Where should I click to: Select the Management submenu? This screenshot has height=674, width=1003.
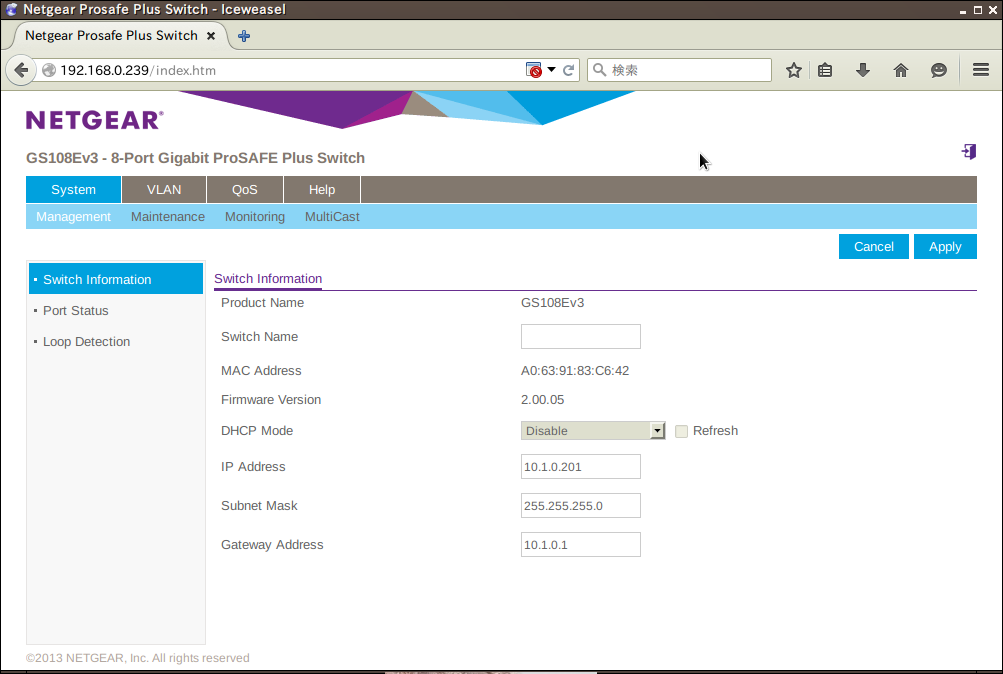pos(74,217)
